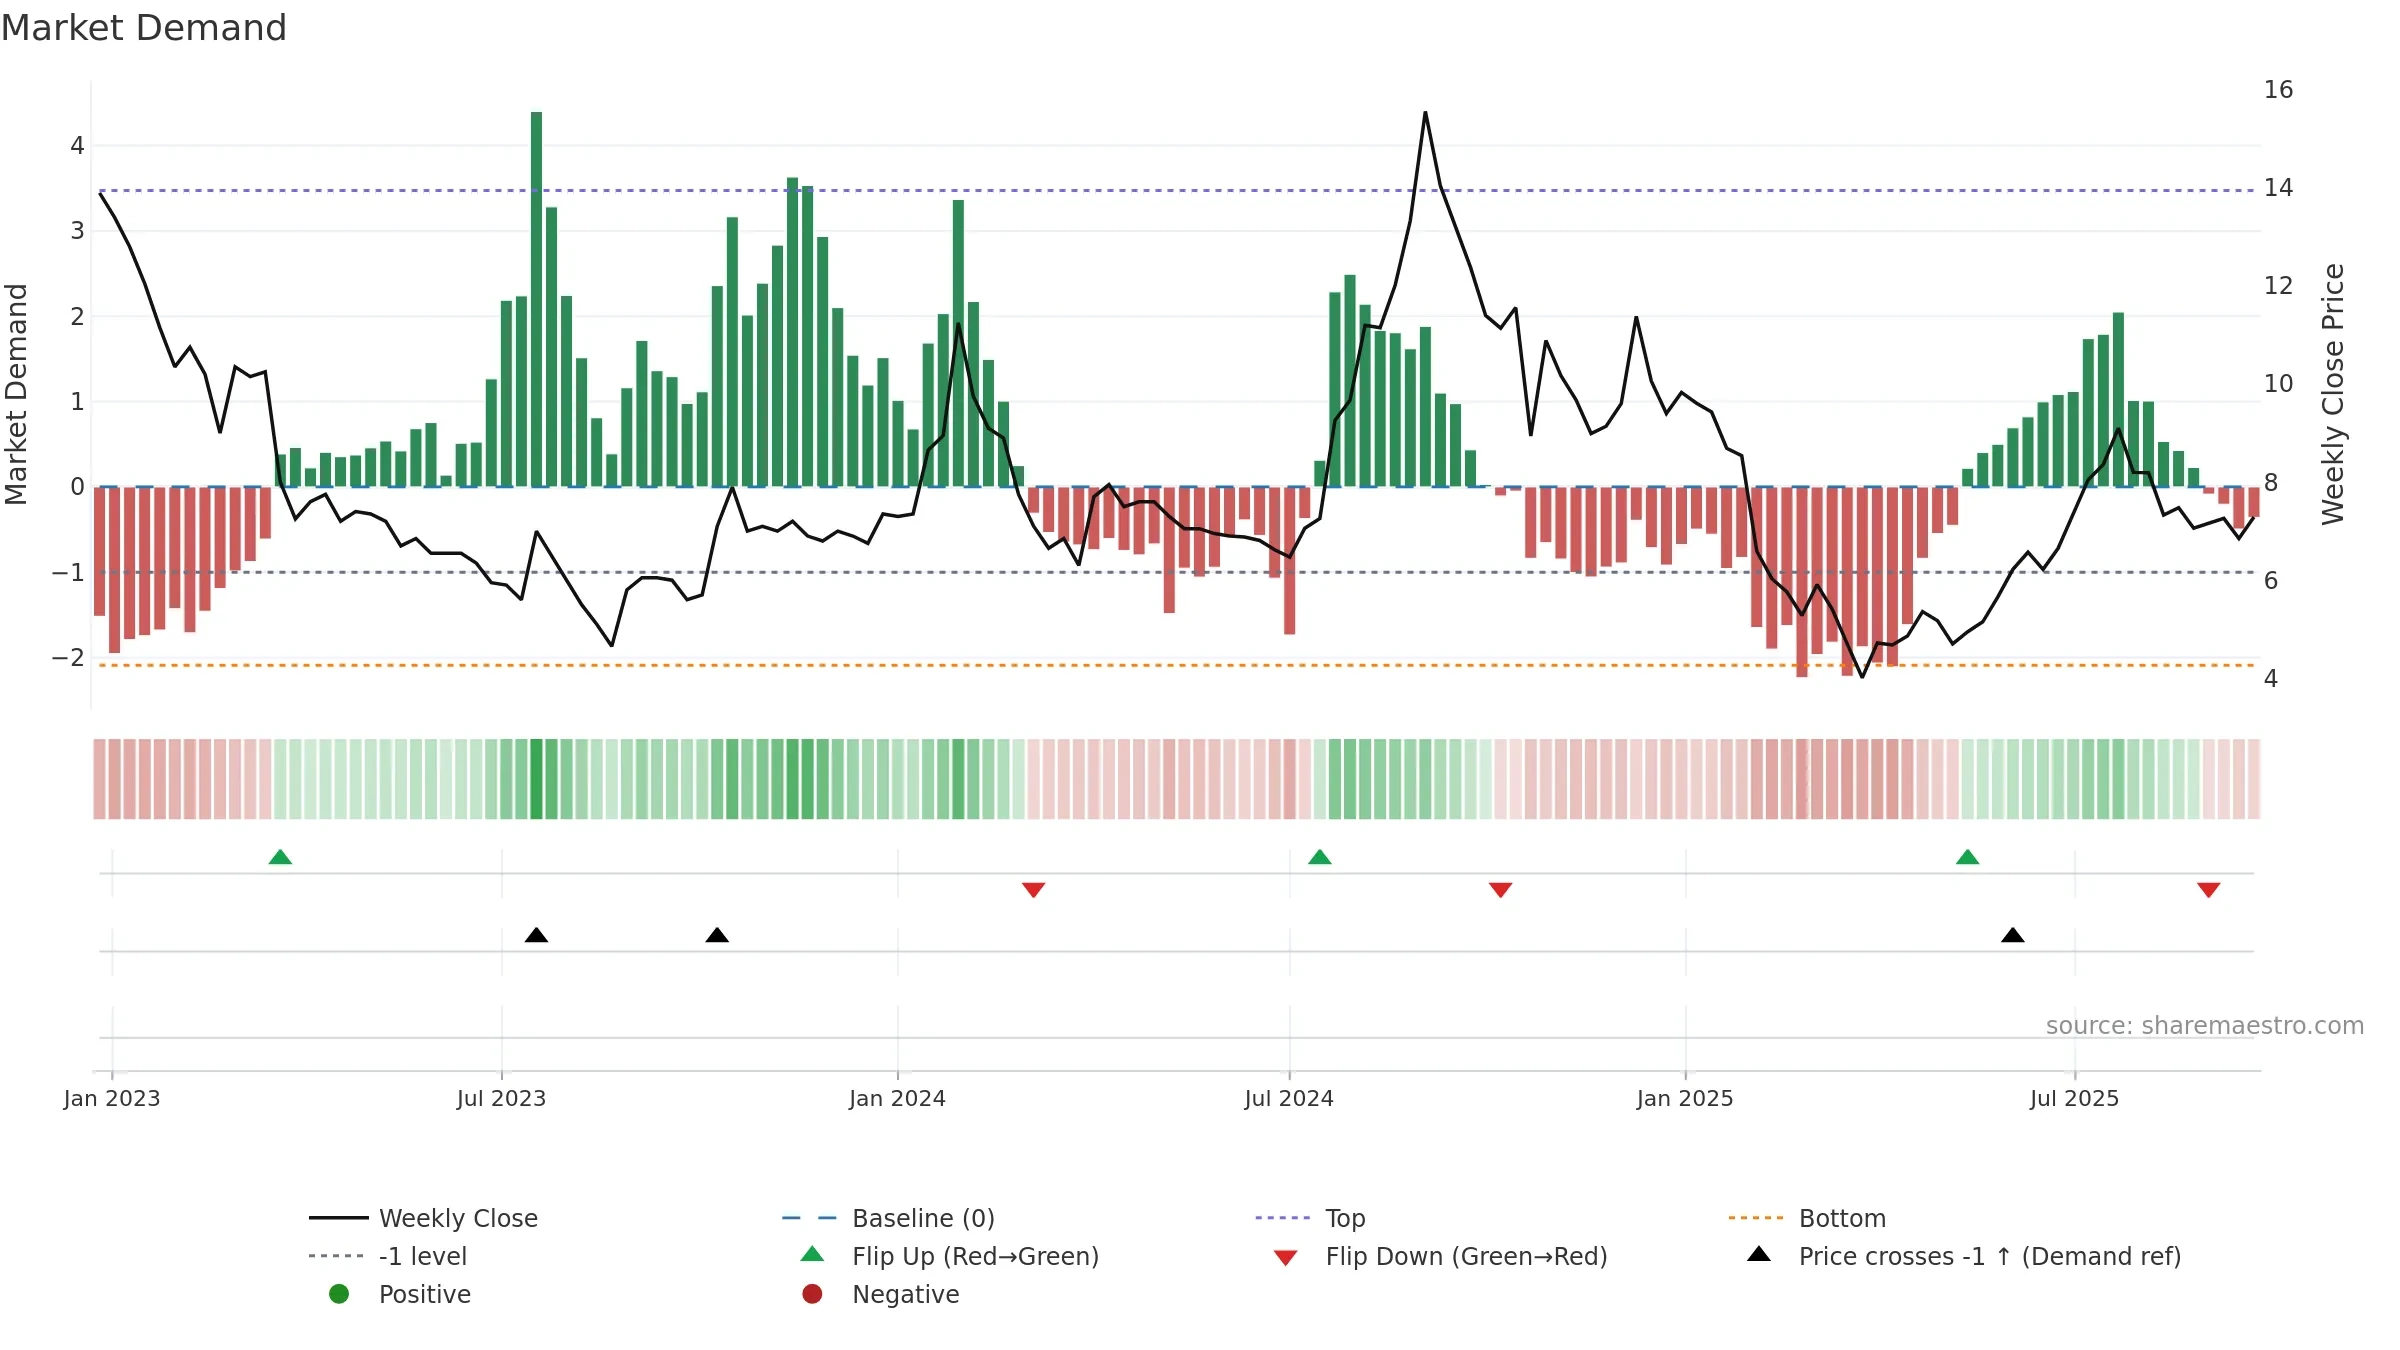Click the Market Demand chart title
The width and height of the screenshot is (2400, 1350).
click(144, 28)
